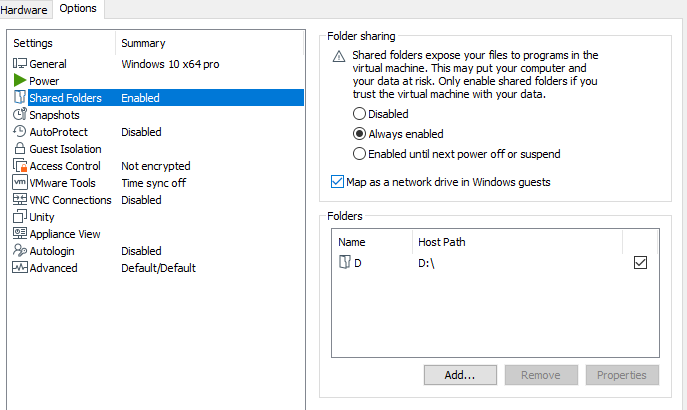Screen dimensions: 687x410
Task: Click the AutoProtect clock icon
Action: coord(19,132)
